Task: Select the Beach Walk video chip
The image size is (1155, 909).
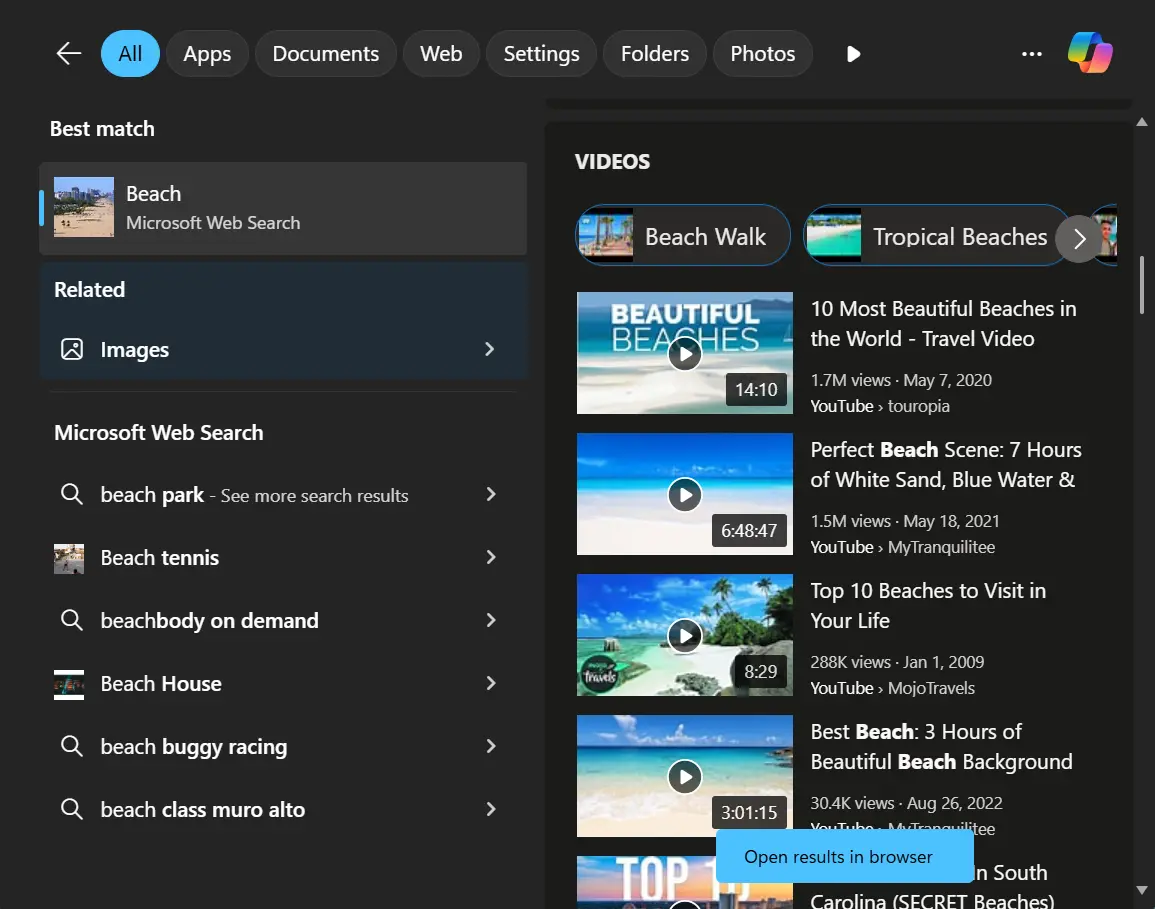Action: click(683, 236)
